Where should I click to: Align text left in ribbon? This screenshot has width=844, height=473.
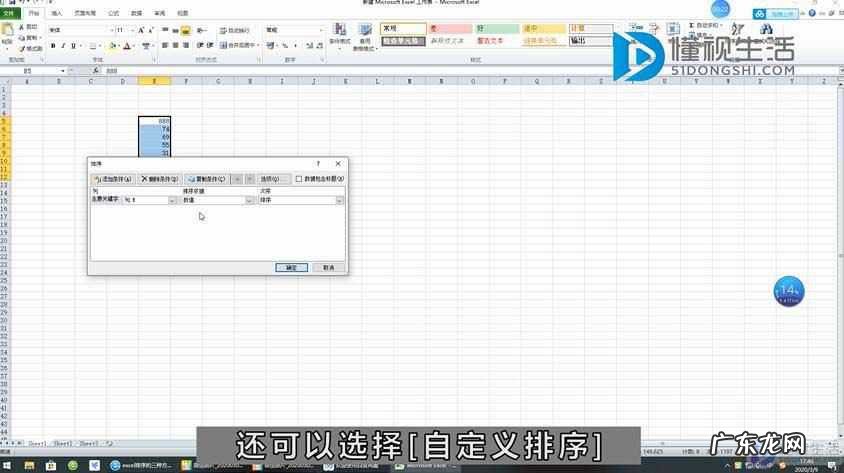[165, 46]
